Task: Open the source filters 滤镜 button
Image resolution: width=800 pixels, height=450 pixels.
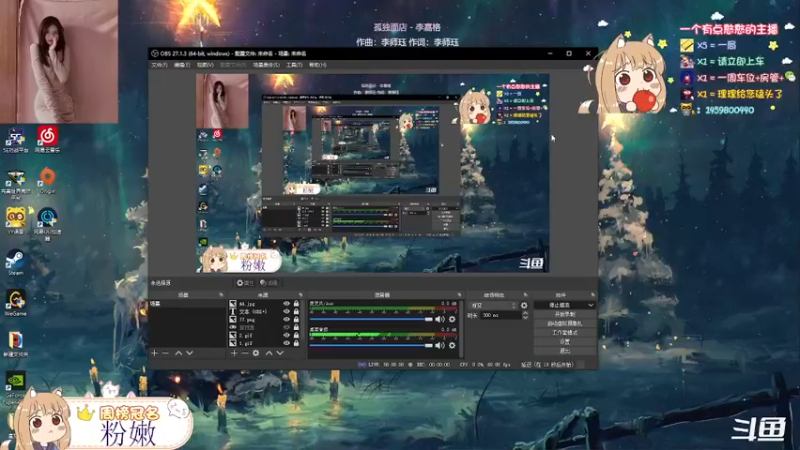Action: tap(268, 283)
